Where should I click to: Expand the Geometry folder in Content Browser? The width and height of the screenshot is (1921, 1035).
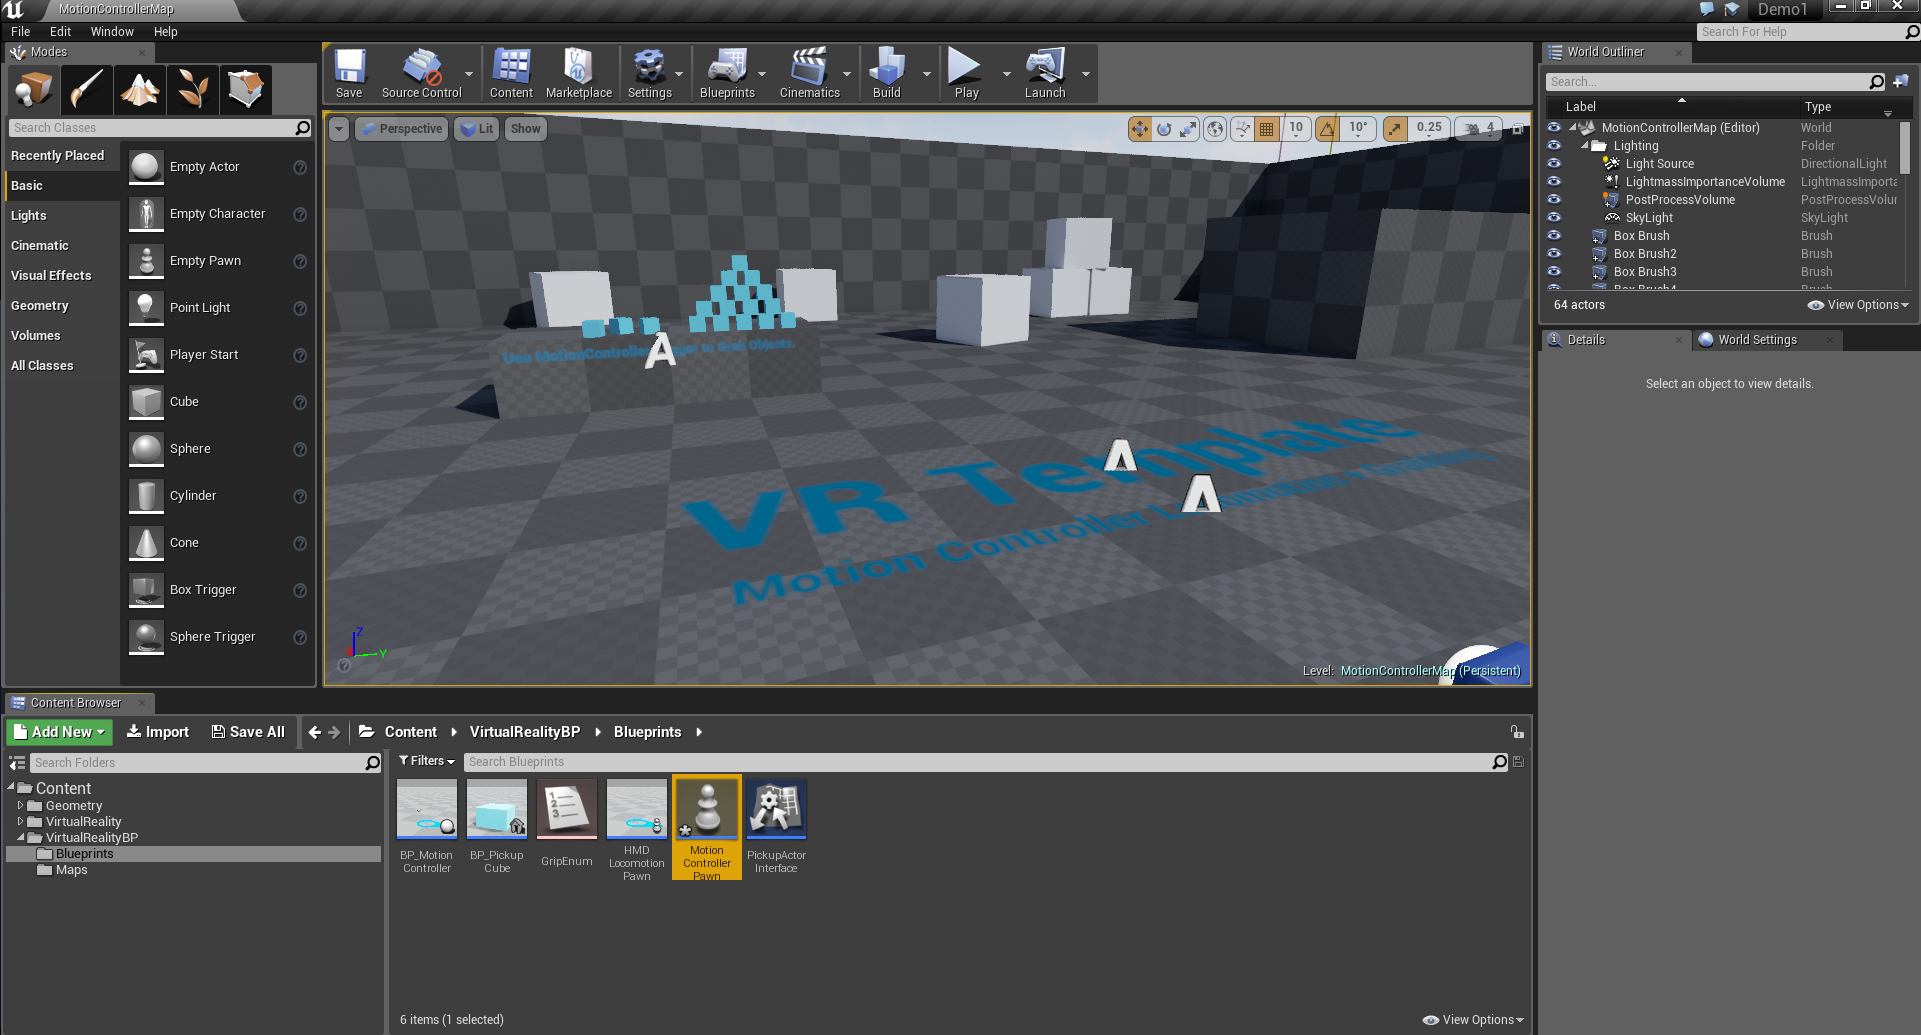pyautogui.click(x=18, y=805)
